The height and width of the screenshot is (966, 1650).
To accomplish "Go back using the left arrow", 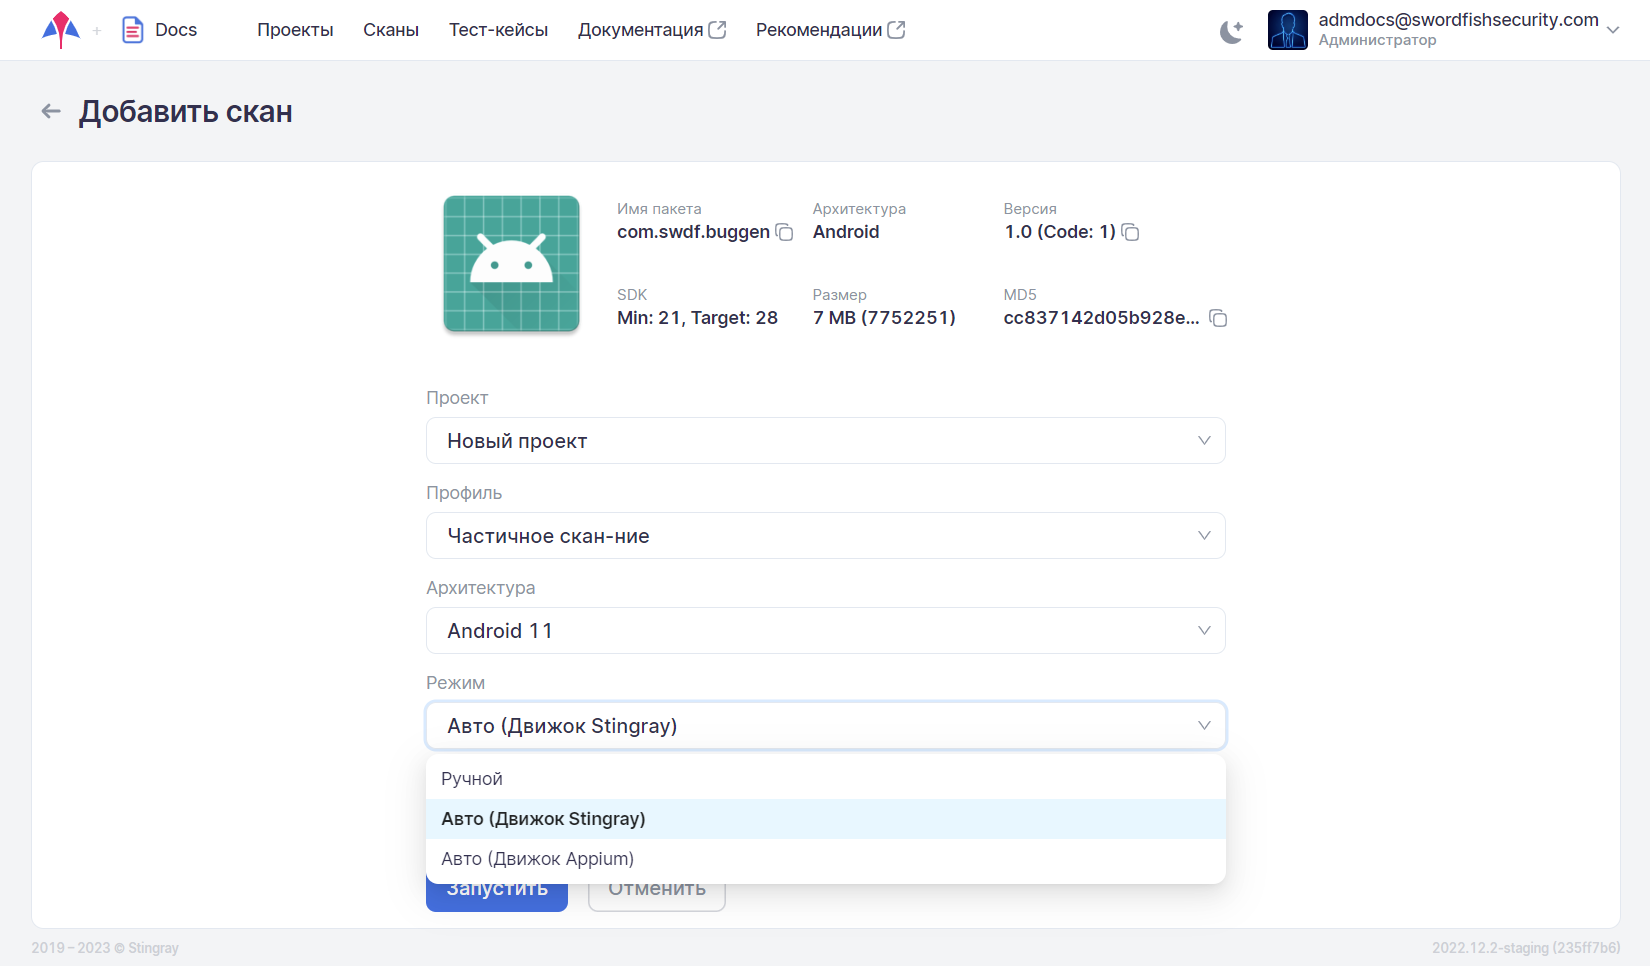I will point(51,112).
